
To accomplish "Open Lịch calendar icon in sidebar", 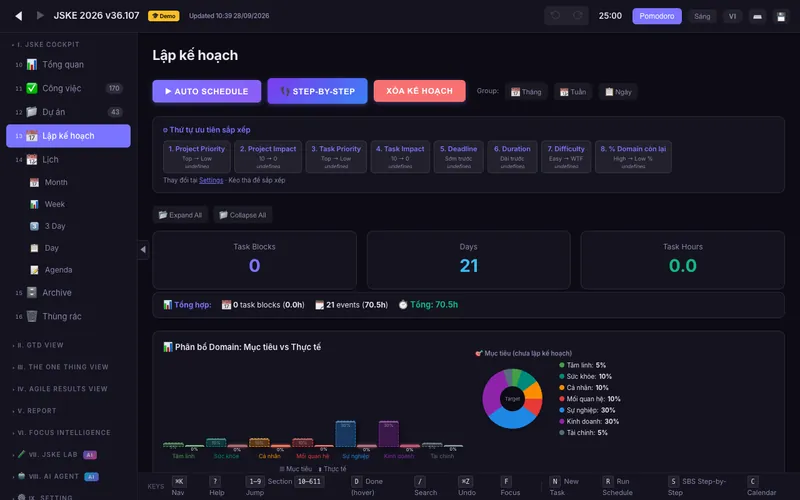I will [x=32, y=159].
